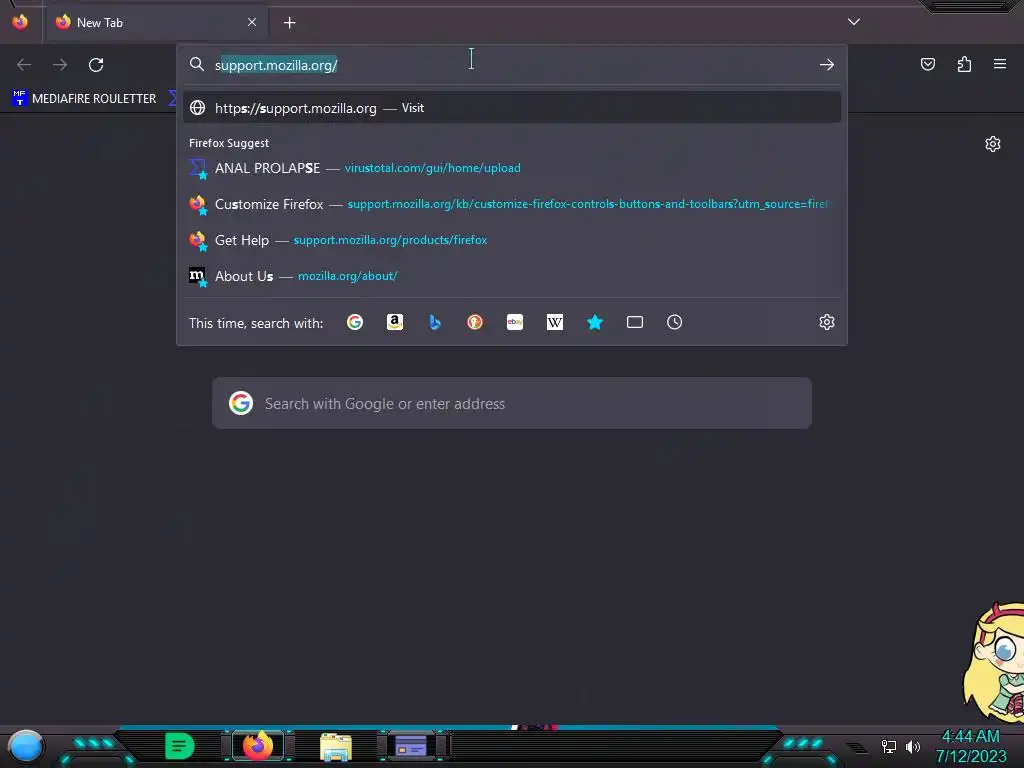1024x768 pixels.
Task: Click the 4:44 AM clock
Action: point(970,737)
